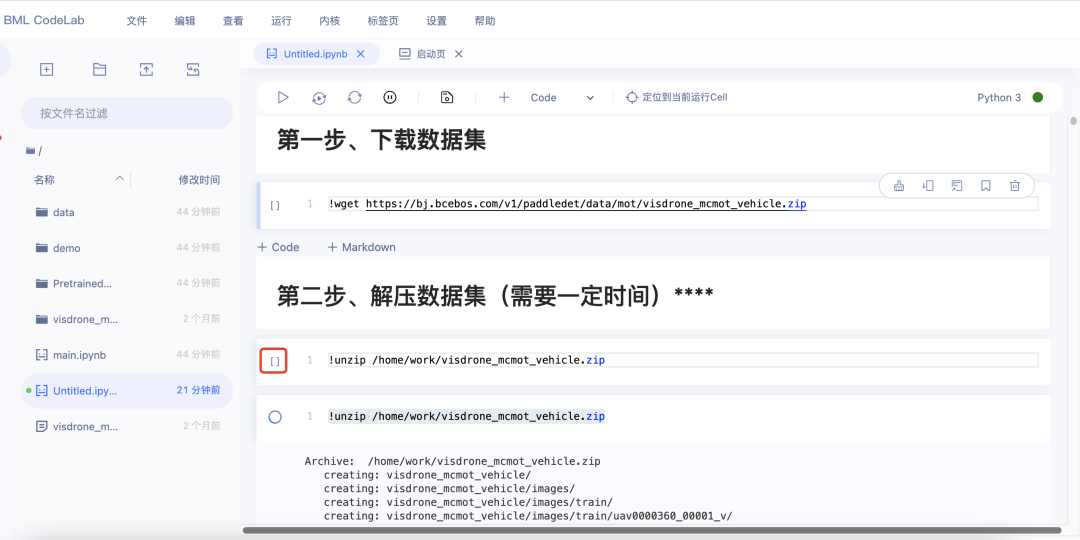
Task: Click the vertical scrollbar of the notebook
Action: pyautogui.click(x=1072, y=121)
